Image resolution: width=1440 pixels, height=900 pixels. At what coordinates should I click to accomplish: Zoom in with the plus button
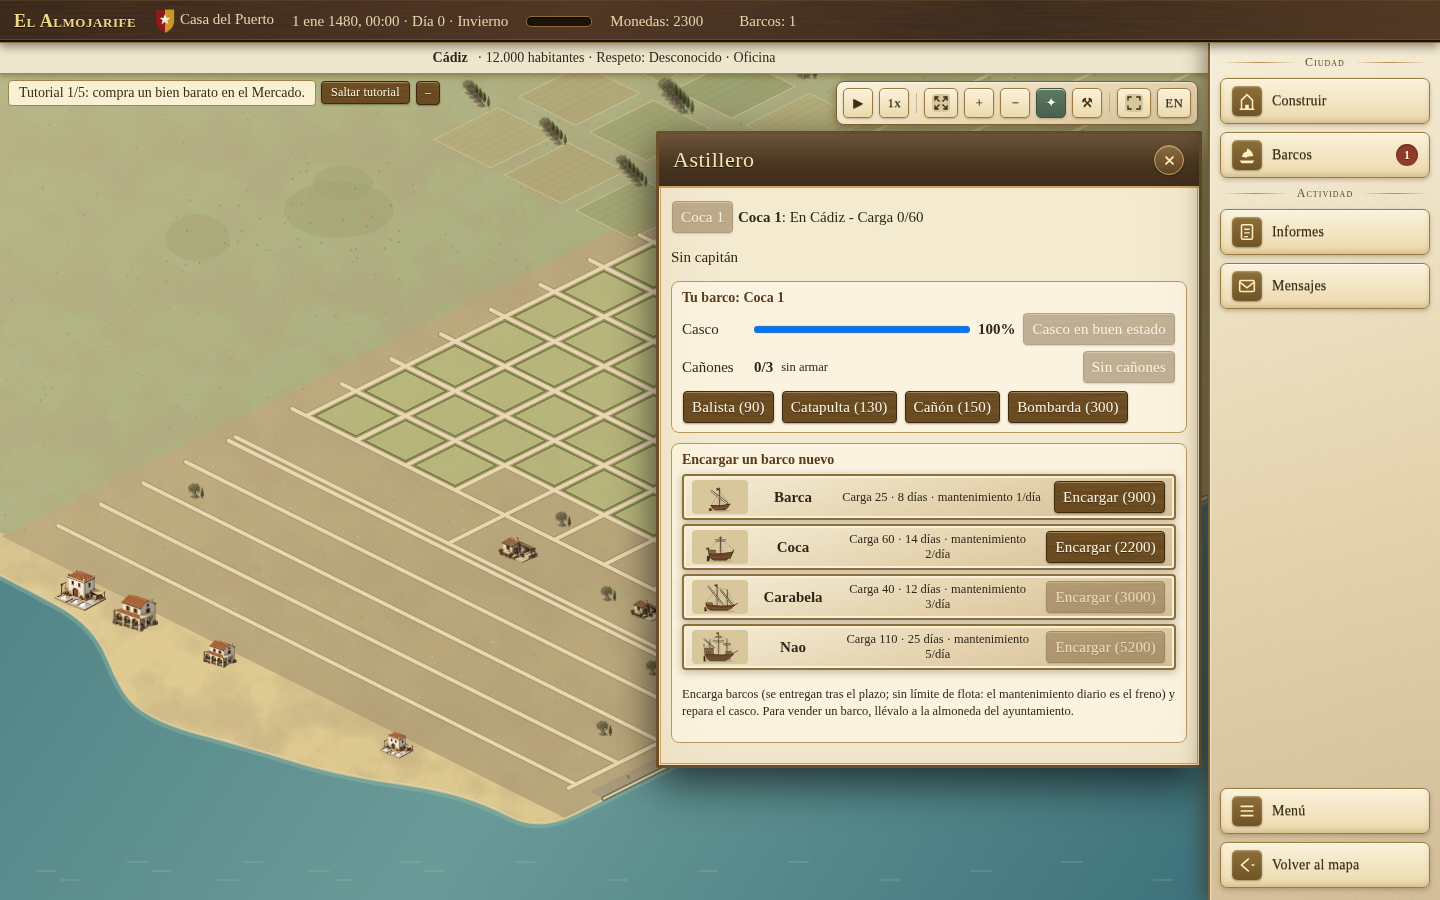coord(979,103)
